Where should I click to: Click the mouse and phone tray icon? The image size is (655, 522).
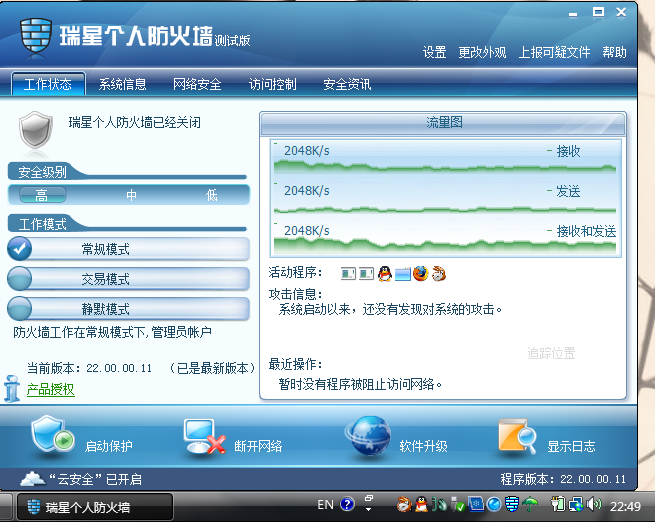click(439, 504)
